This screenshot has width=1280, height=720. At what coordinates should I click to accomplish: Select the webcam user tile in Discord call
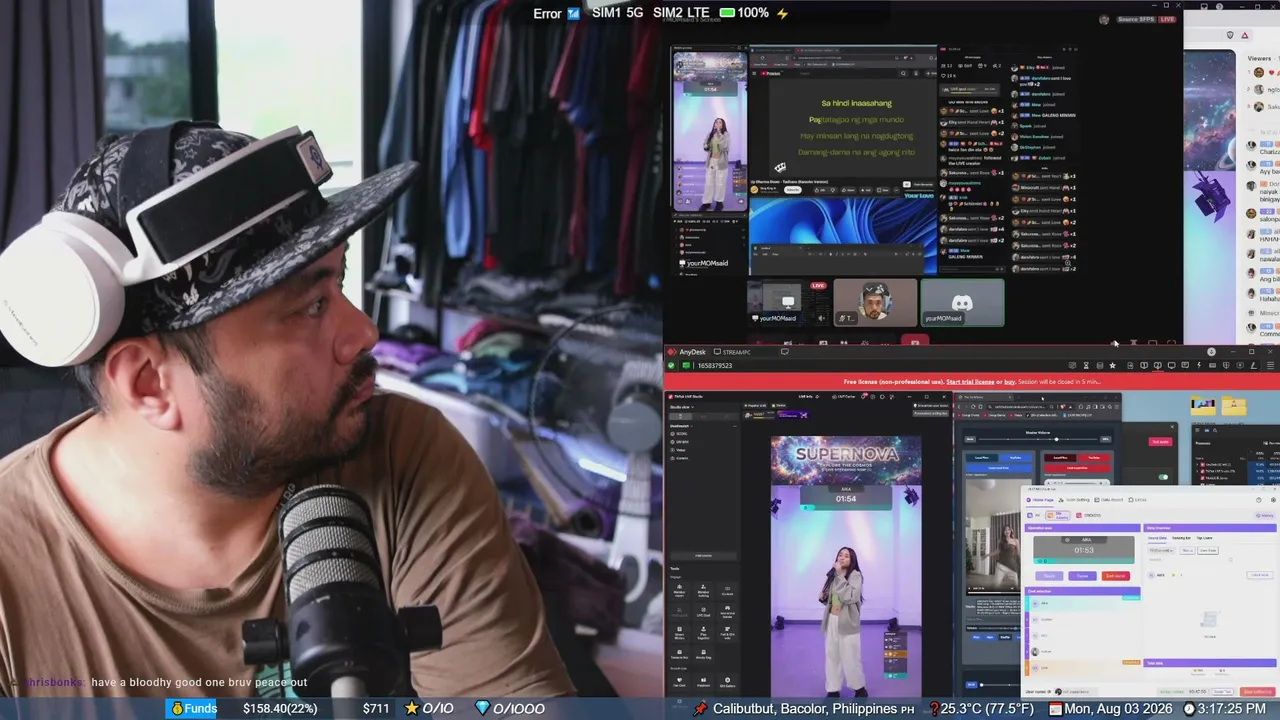875,302
